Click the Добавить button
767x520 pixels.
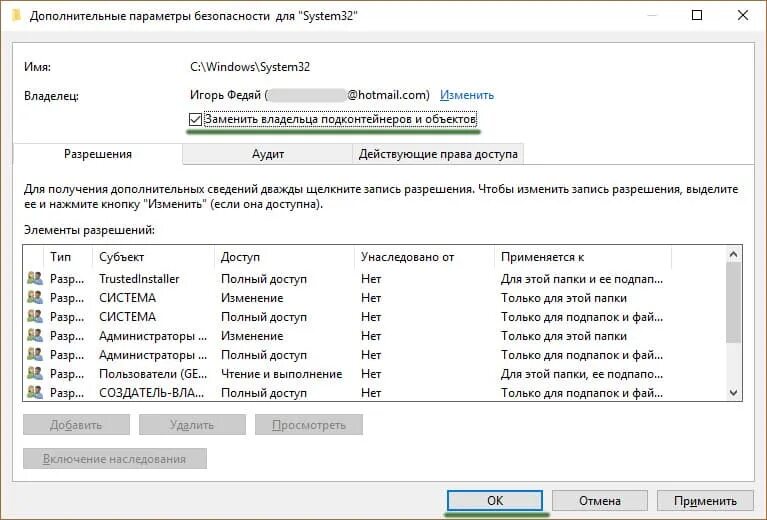point(76,424)
